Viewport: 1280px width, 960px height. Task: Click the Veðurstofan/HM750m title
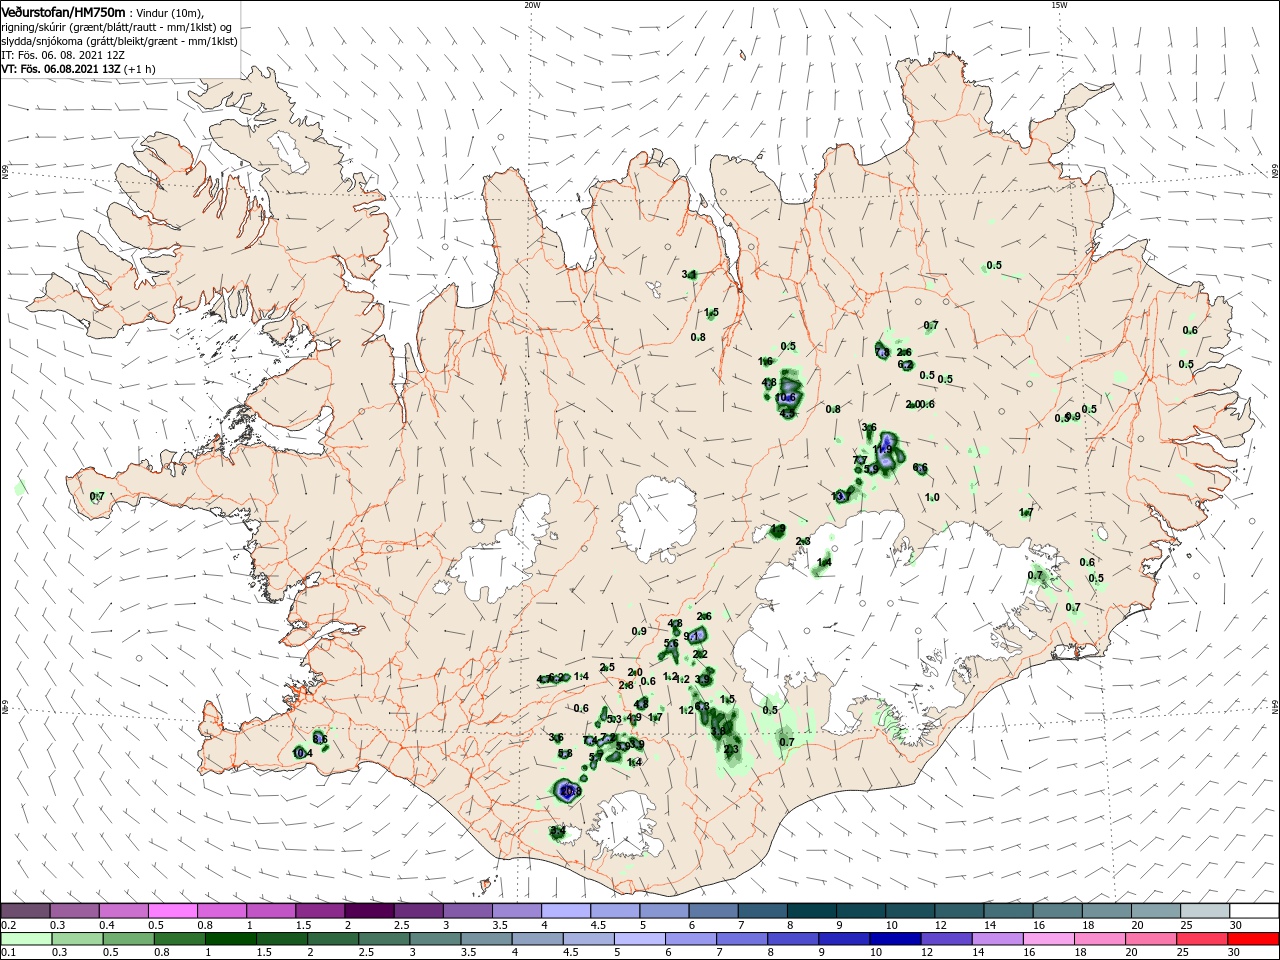pos(63,11)
